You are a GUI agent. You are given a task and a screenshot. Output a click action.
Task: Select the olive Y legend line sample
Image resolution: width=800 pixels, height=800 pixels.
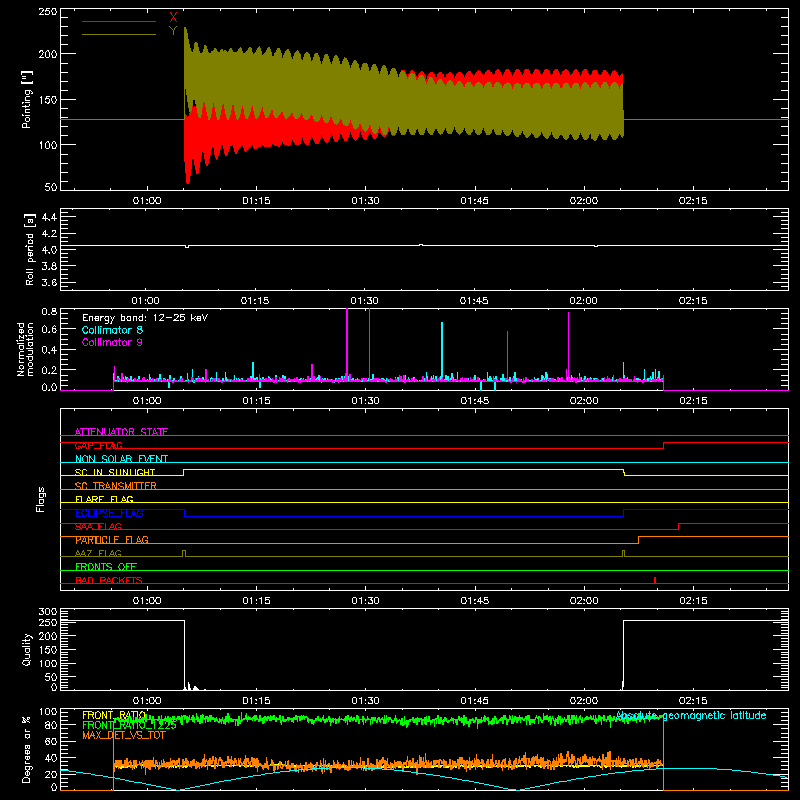119,34
